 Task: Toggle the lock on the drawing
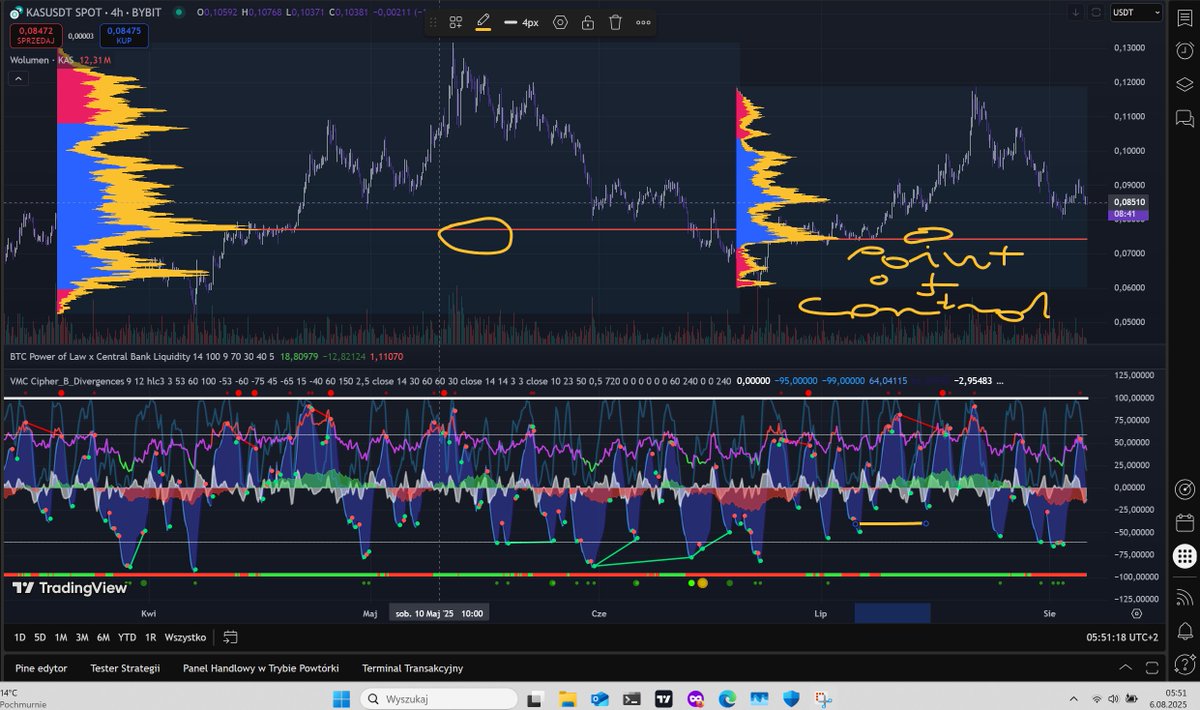tap(588, 20)
